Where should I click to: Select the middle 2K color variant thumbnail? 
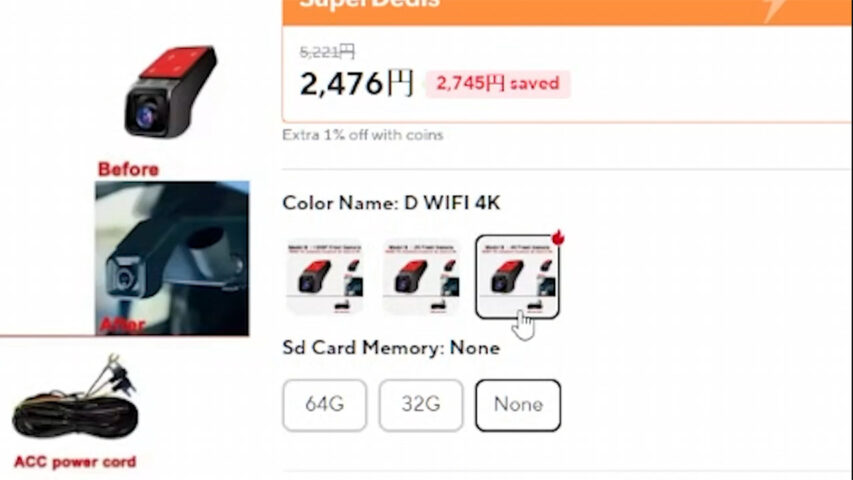point(421,277)
